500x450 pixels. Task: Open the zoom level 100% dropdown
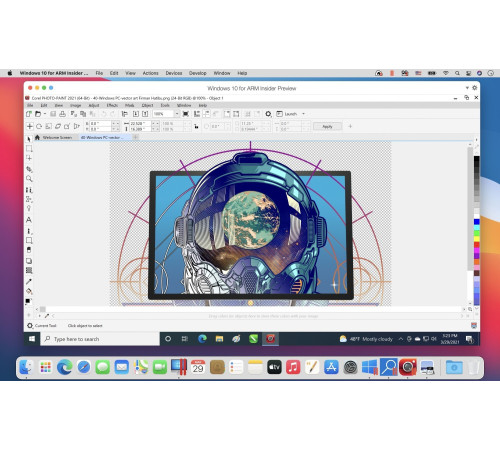pyautogui.click(x=177, y=114)
